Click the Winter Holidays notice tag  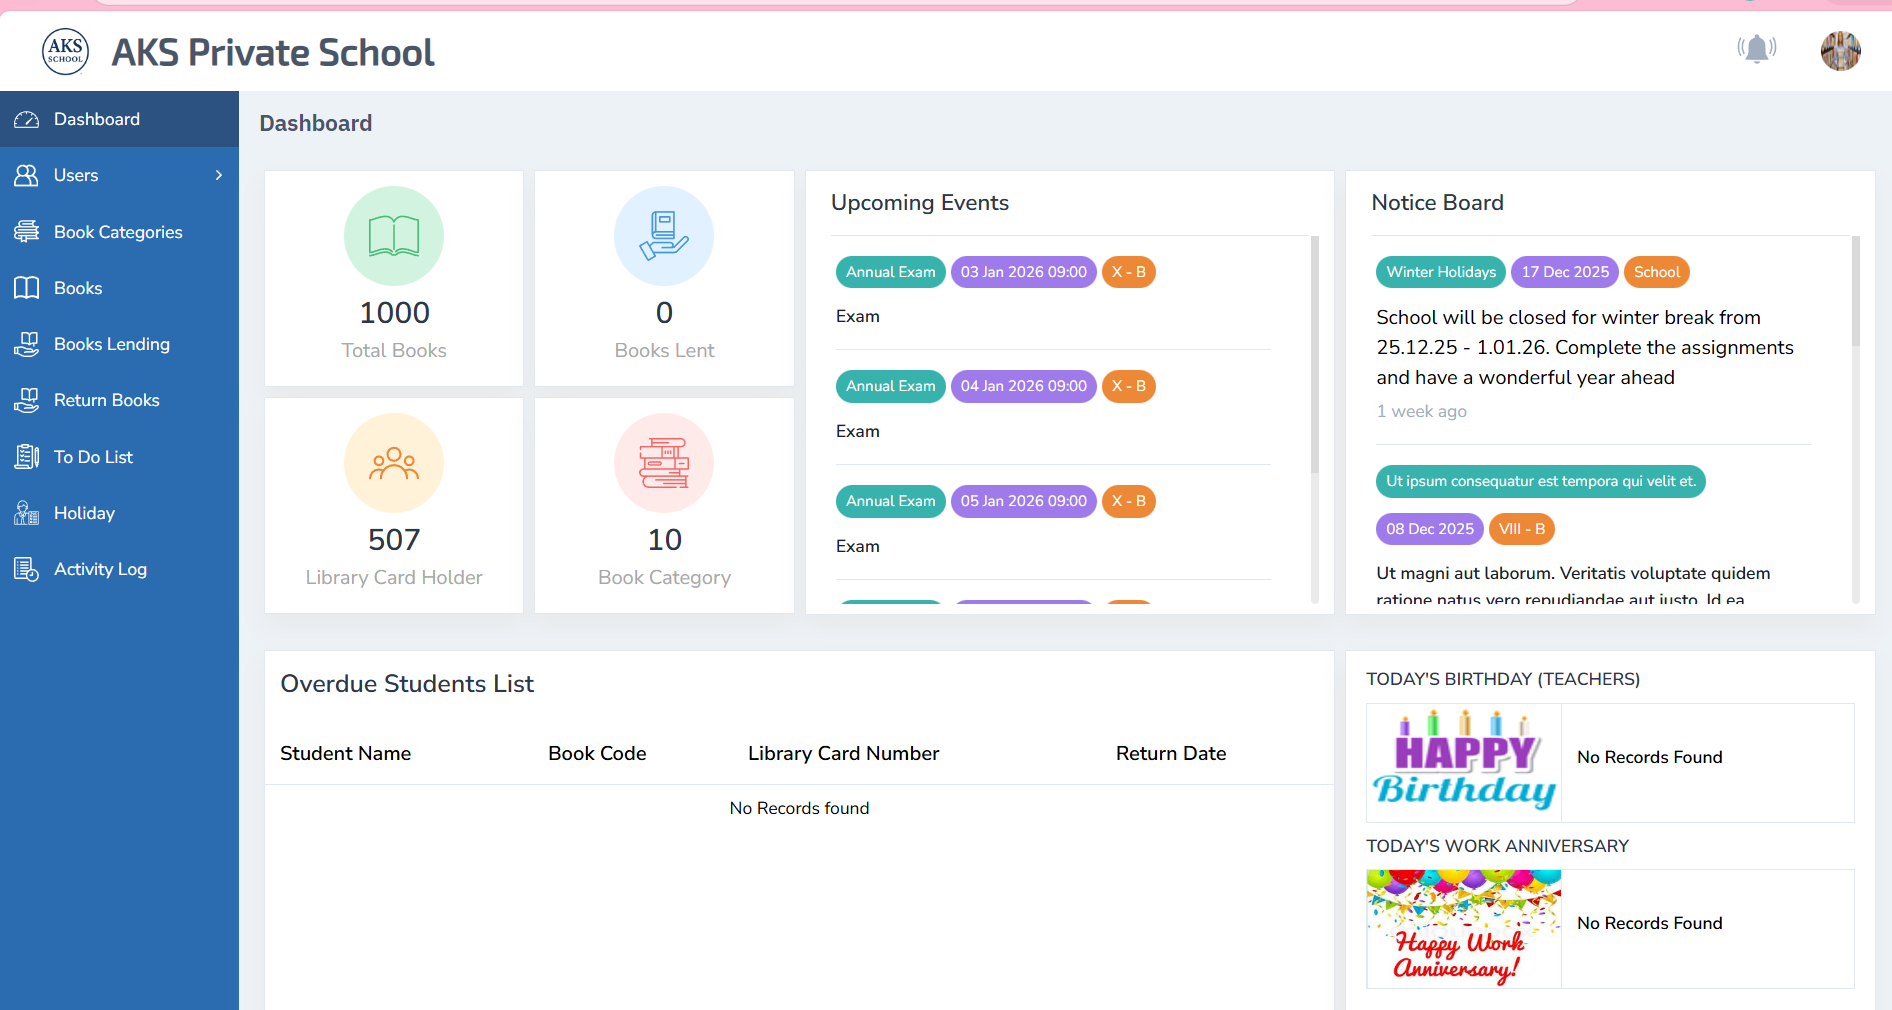tap(1440, 271)
